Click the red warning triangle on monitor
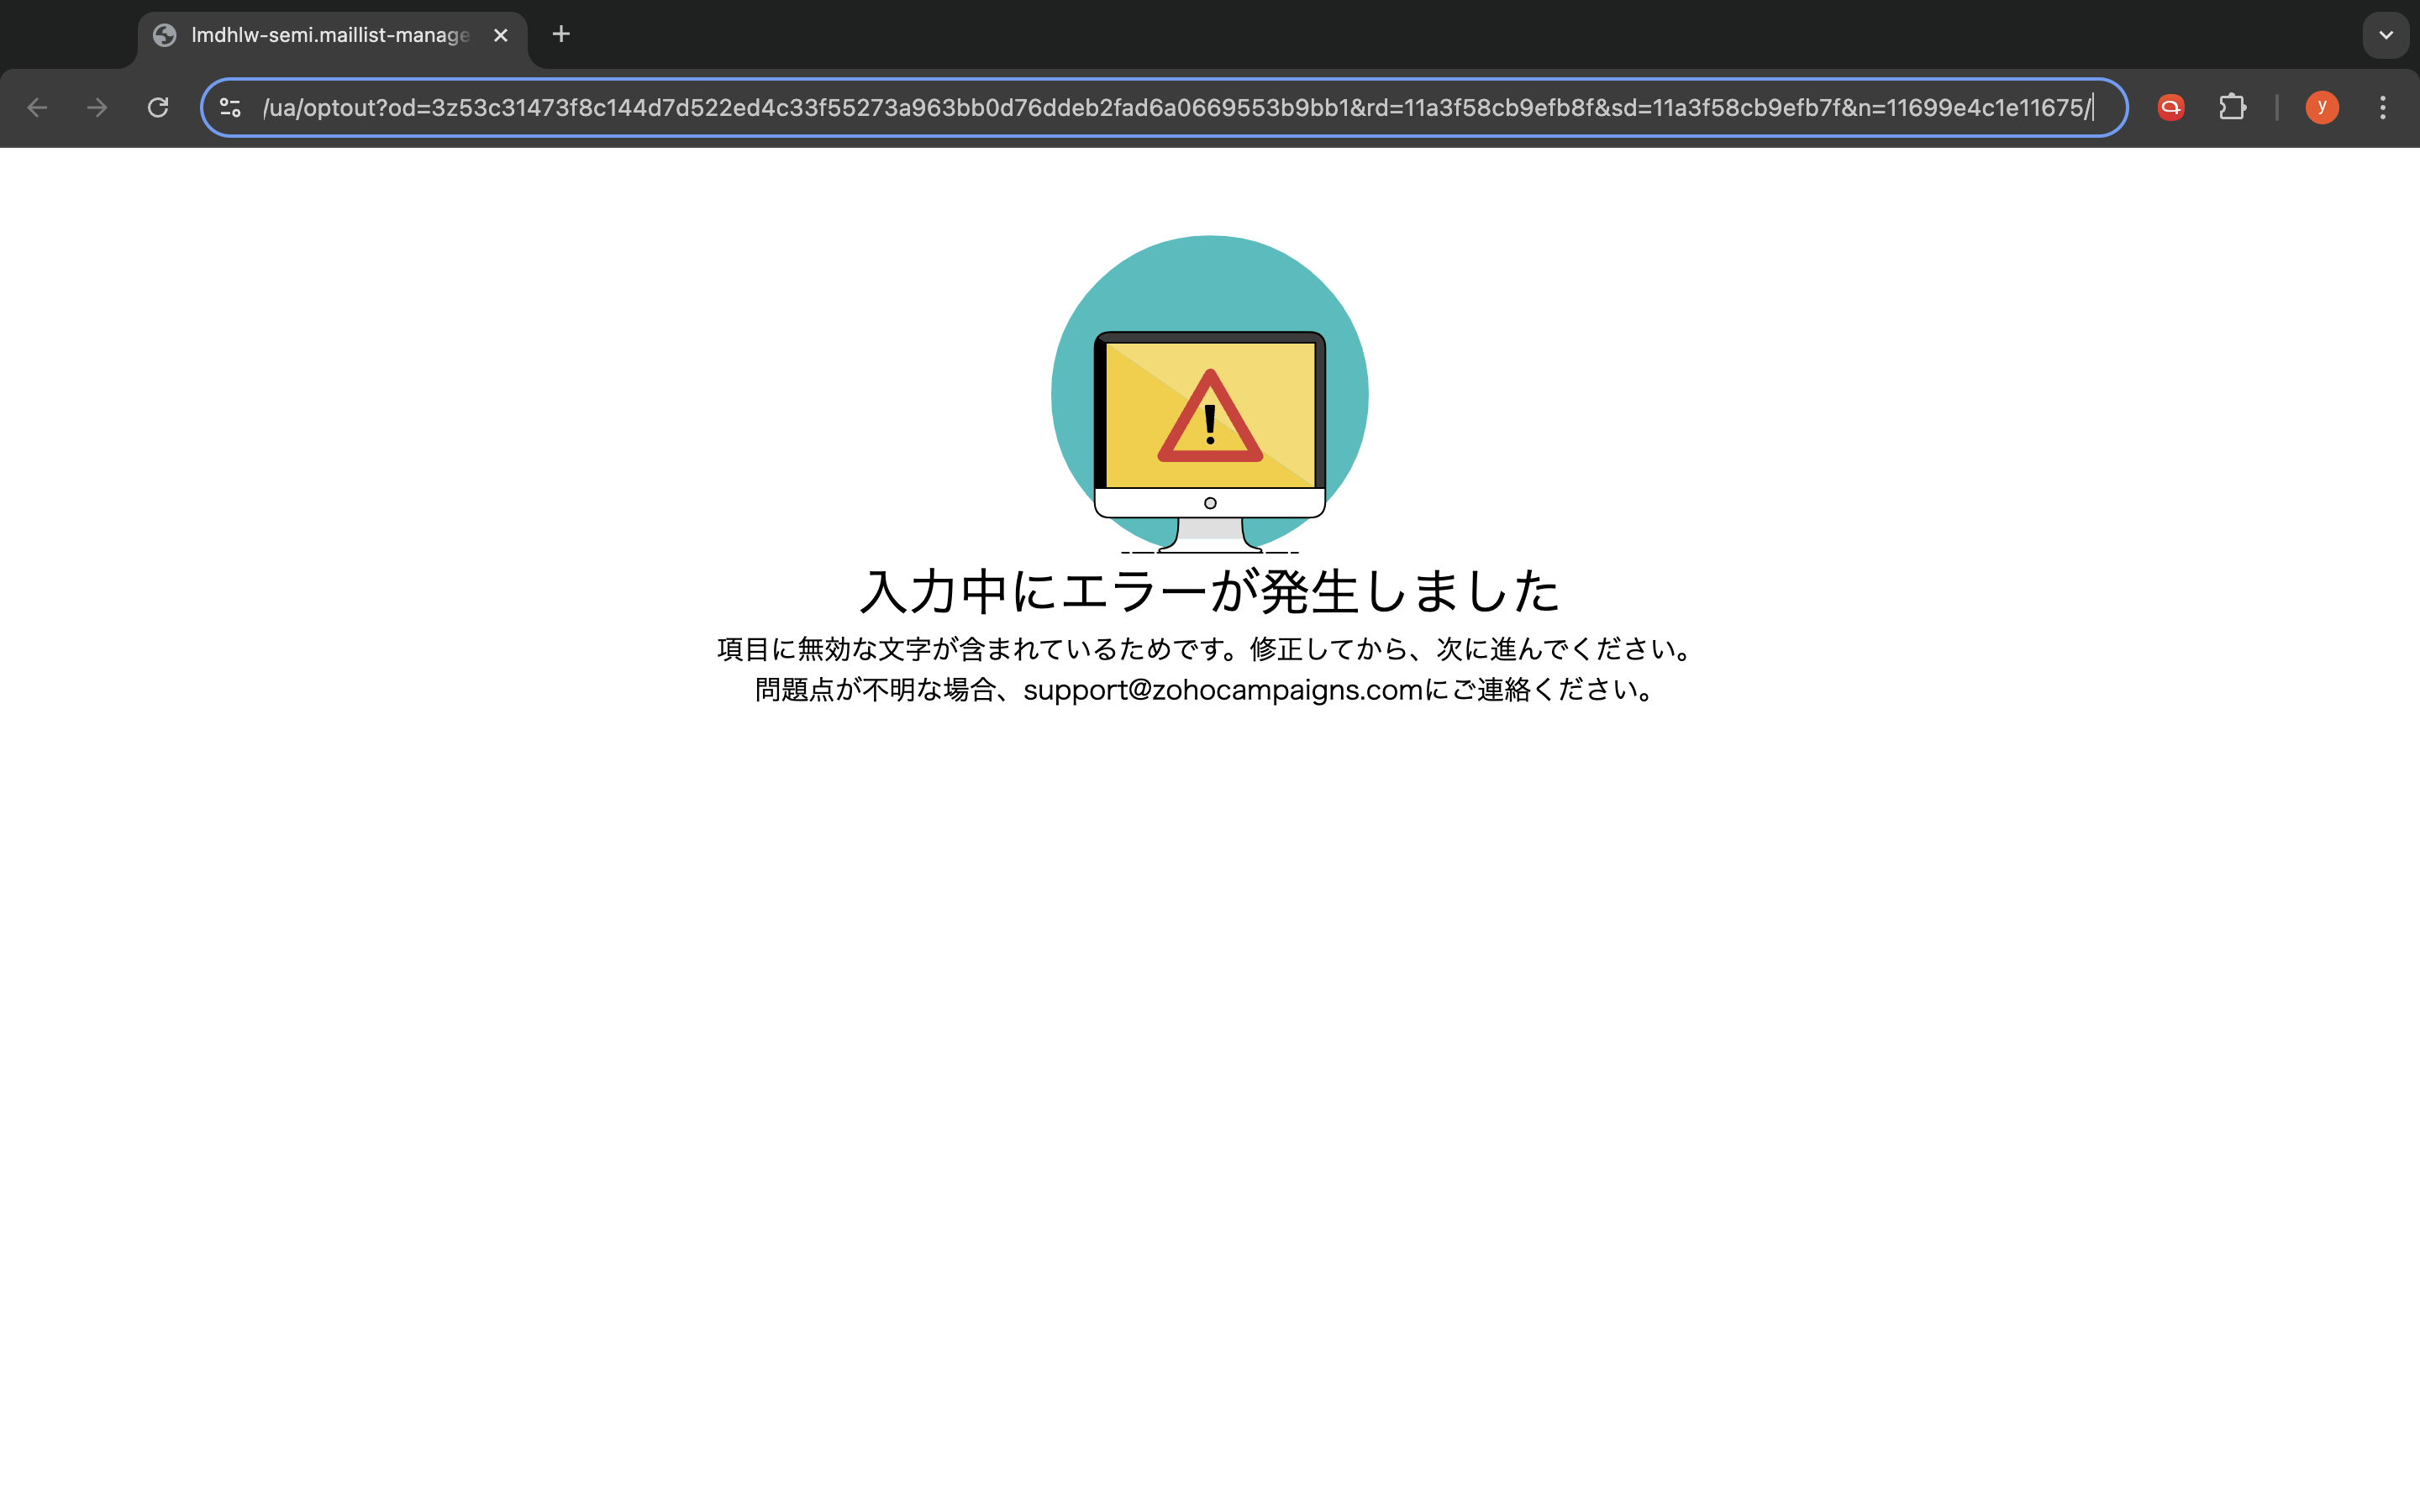Screen dimensions: 2420x1512 tap(1210, 420)
